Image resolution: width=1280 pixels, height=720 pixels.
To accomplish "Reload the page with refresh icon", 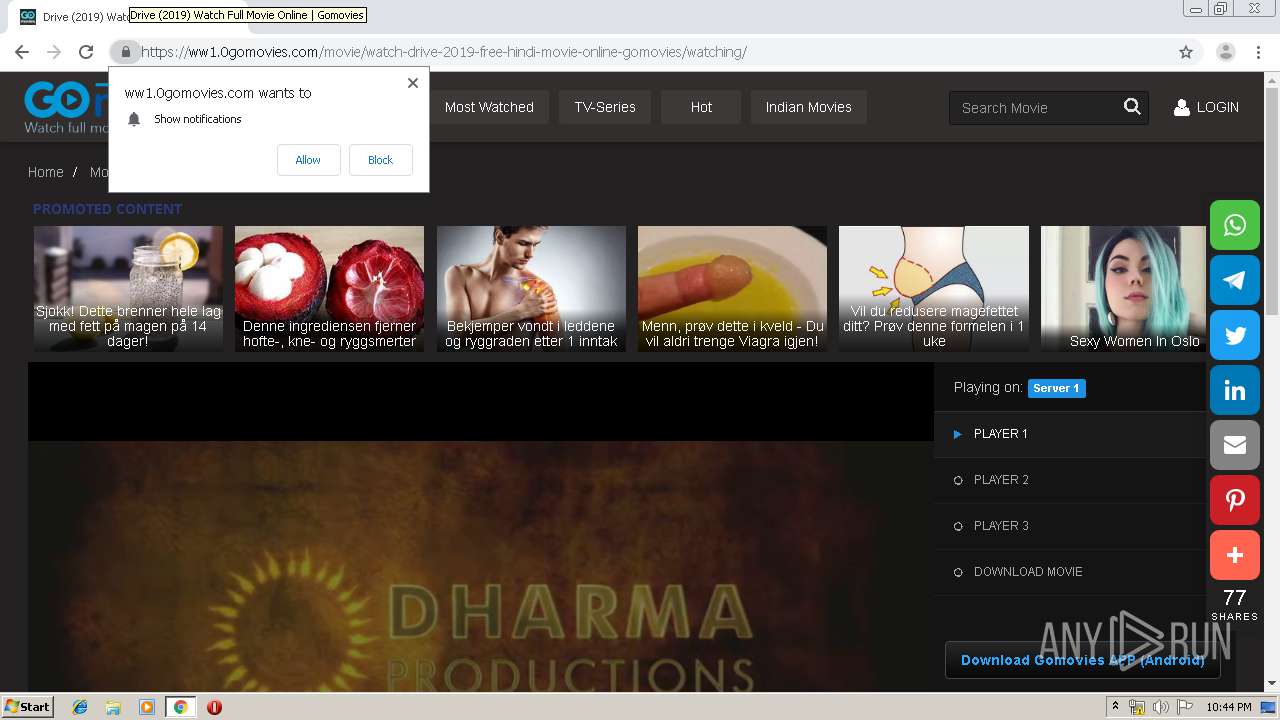I will pos(86,52).
